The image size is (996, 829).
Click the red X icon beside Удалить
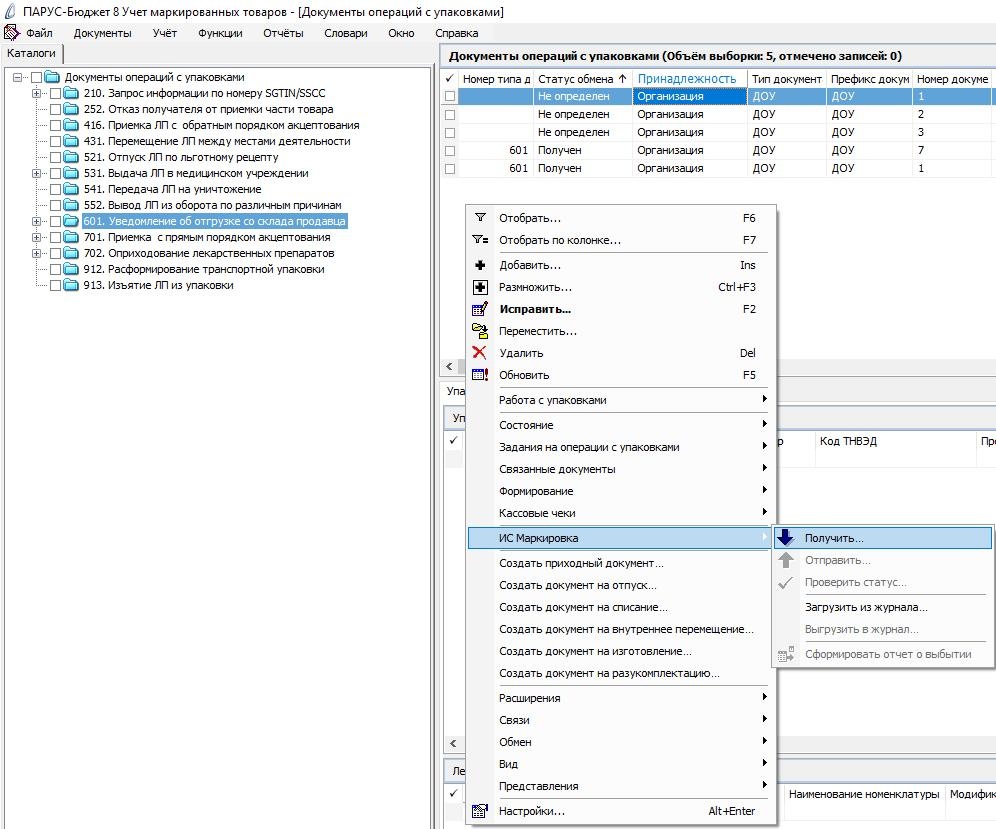pos(480,353)
